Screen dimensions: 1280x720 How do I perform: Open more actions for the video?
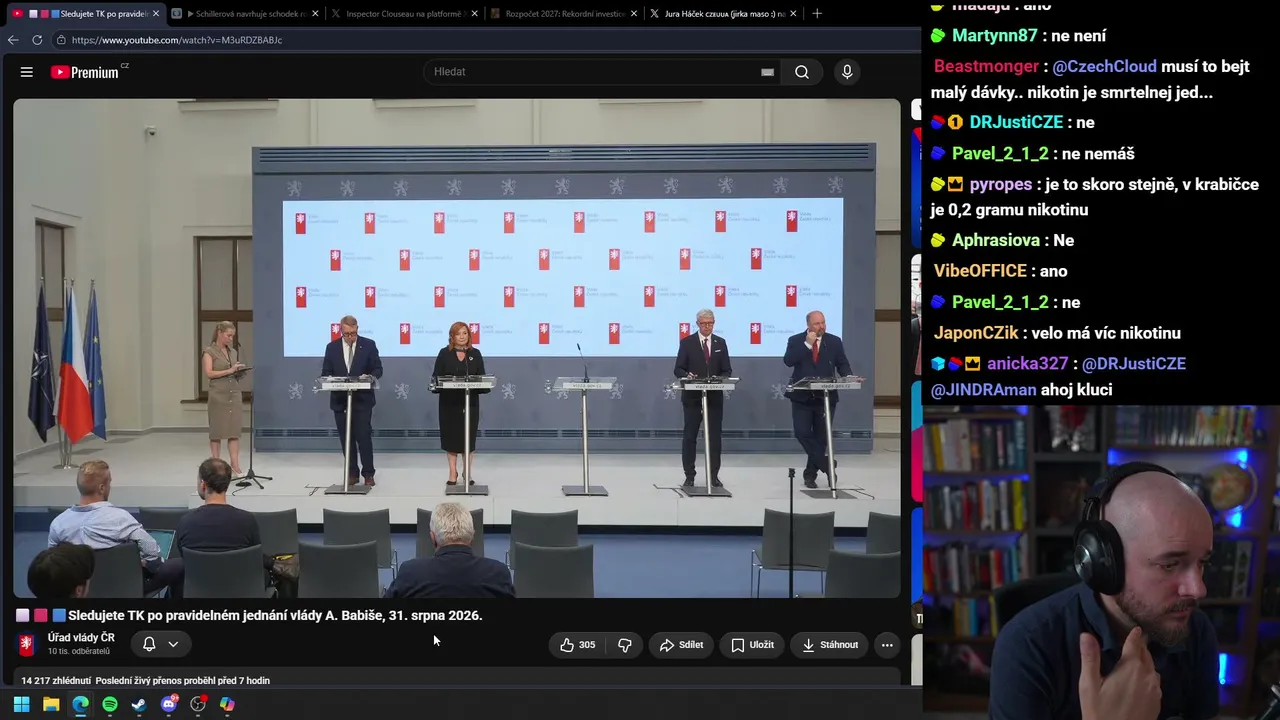pyautogui.click(x=887, y=645)
